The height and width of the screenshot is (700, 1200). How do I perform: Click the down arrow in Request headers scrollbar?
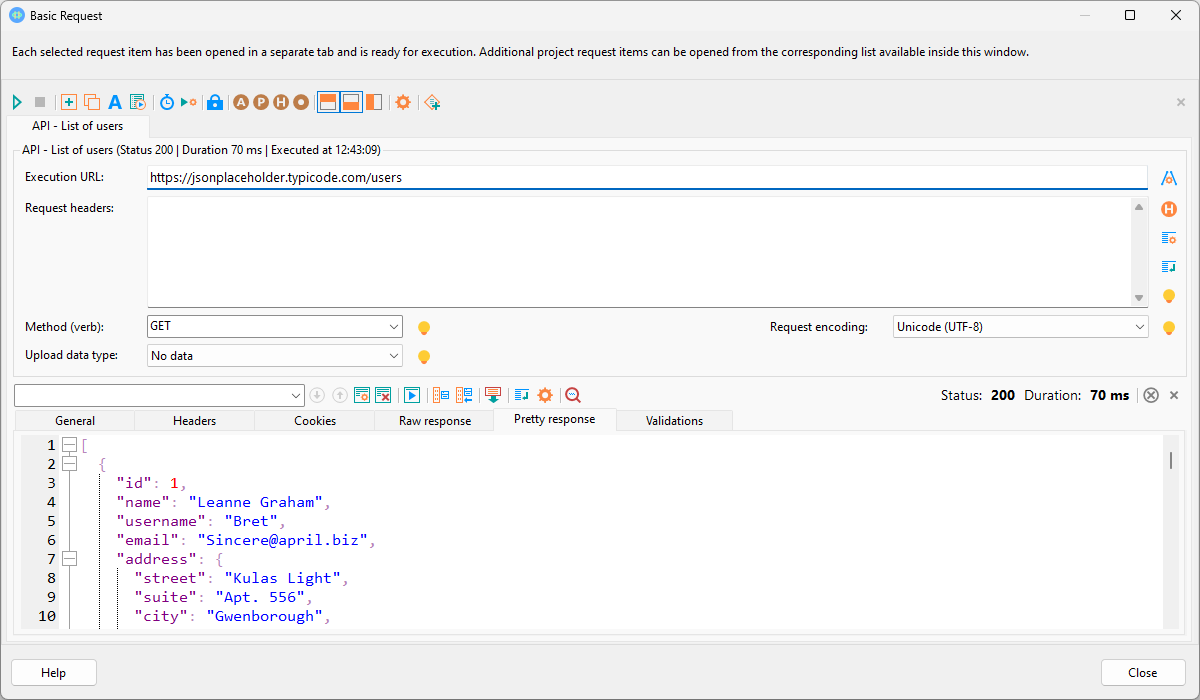1139,298
